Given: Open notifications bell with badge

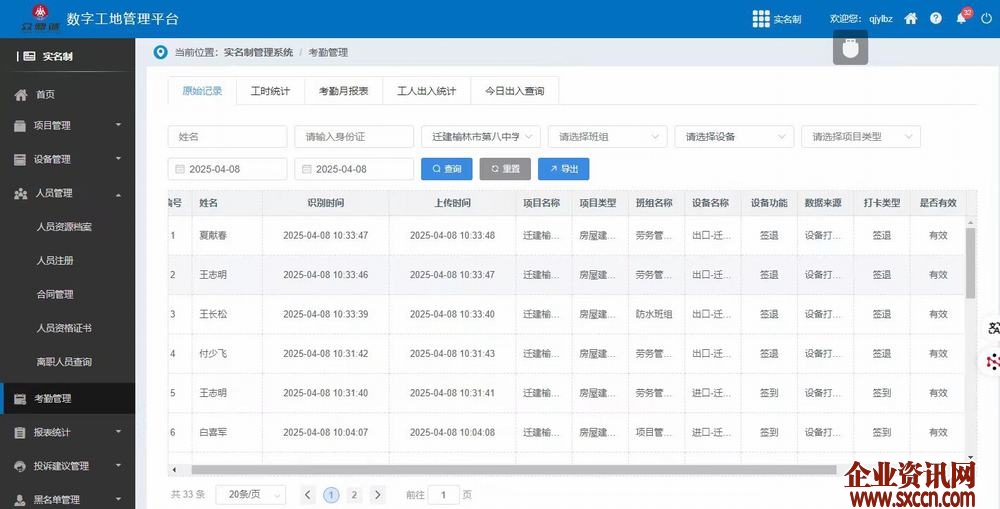Looking at the screenshot, I should pos(961,18).
